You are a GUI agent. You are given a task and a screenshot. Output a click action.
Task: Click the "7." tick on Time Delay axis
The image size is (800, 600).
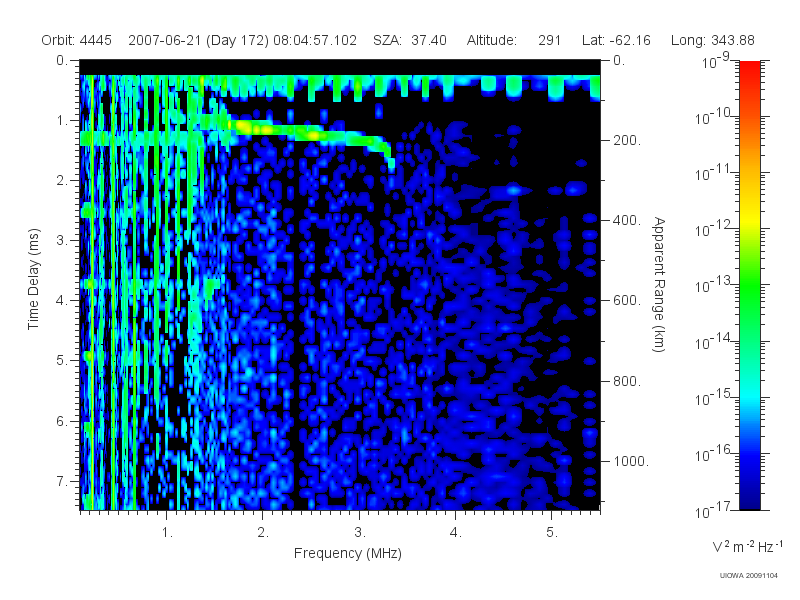(62, 481)
